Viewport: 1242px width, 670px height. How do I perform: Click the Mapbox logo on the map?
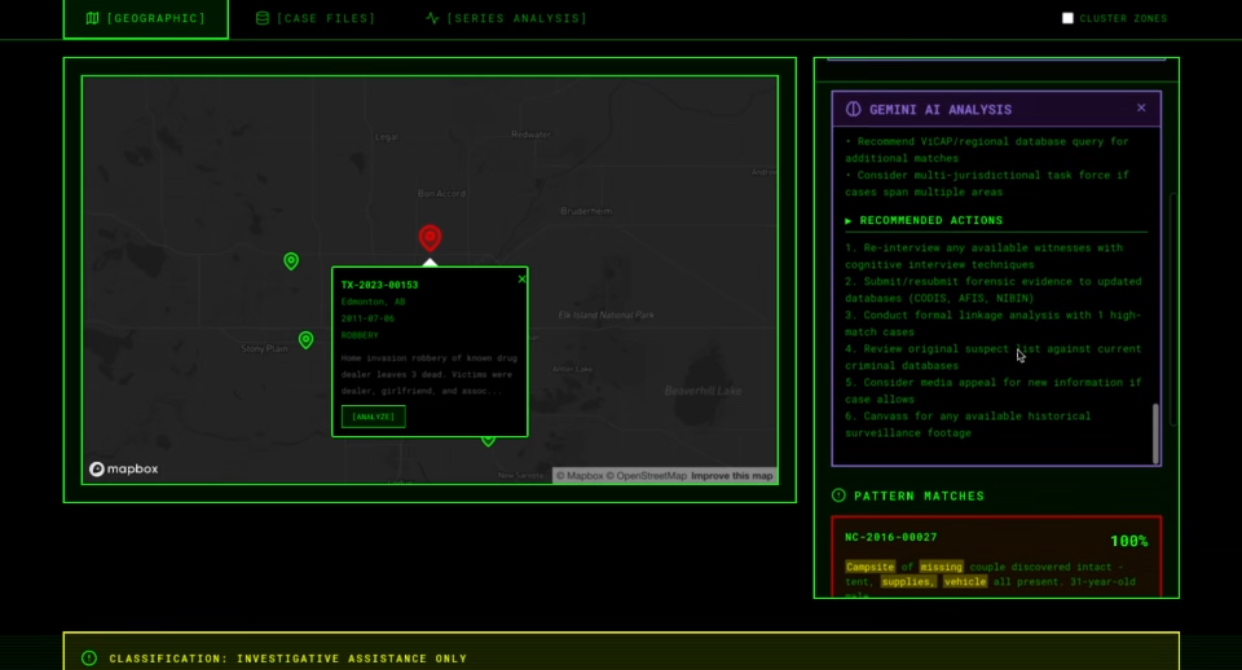[124, 469]
